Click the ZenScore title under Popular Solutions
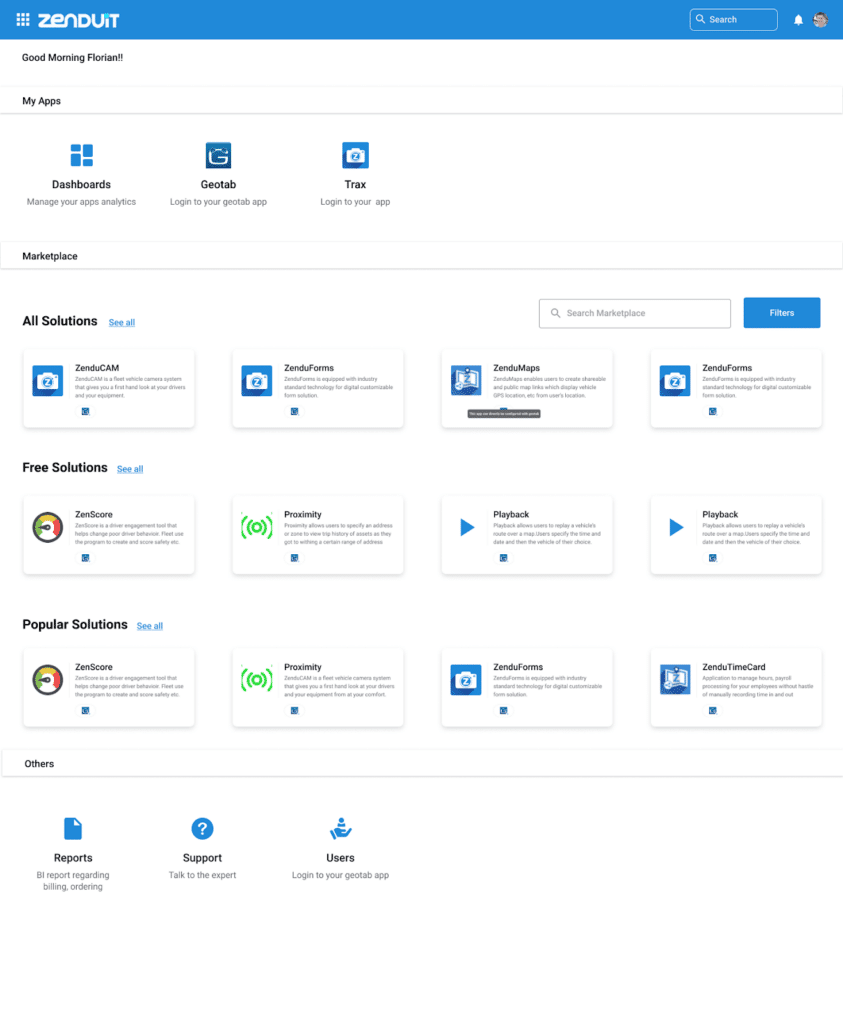This screenshot has width=843, height=1024. coord(94,667)
